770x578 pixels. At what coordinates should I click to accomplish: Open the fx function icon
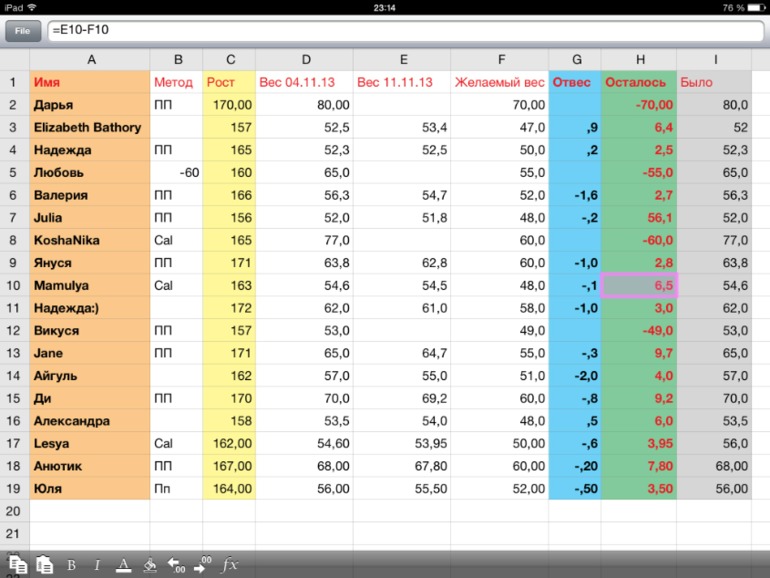(x=229, y=565)
